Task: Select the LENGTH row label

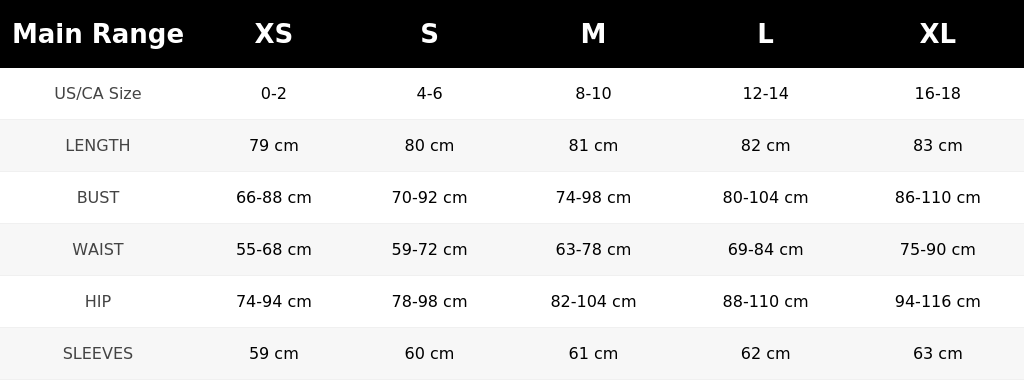Action: [x=98, y=146]
